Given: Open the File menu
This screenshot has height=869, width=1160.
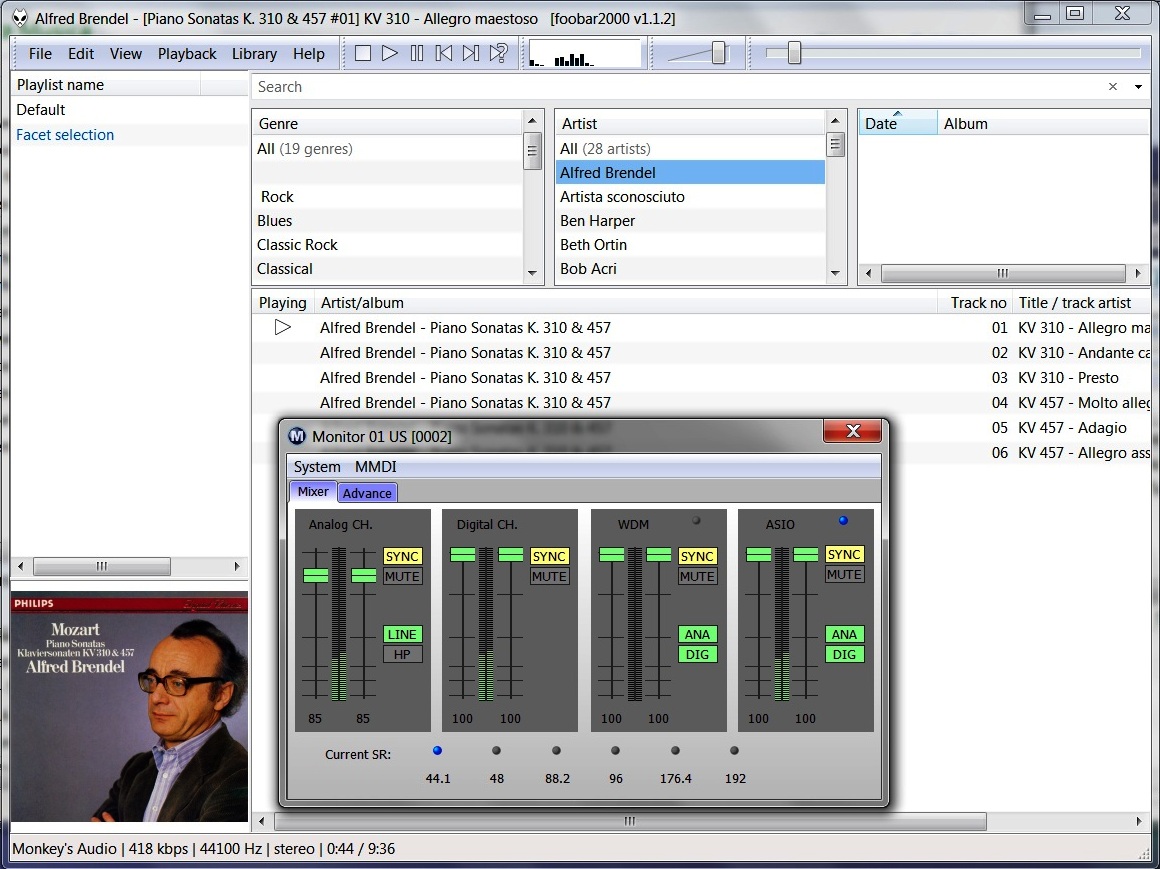Looking at the screenshot, I should pyautogui.click(x=40, y=53).
